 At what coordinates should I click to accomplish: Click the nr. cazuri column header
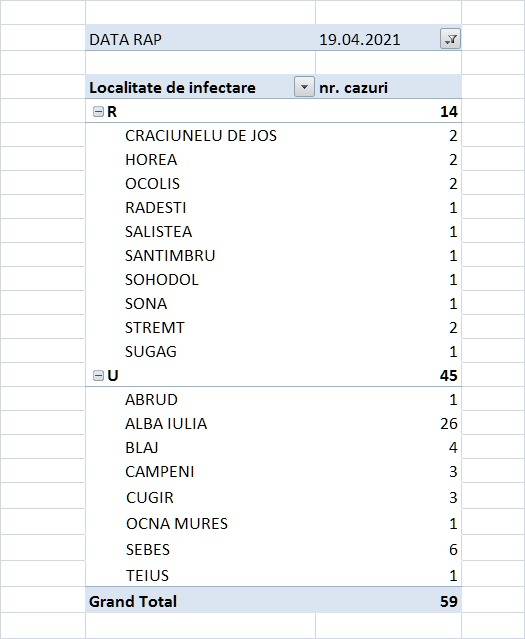coord(353,88)
